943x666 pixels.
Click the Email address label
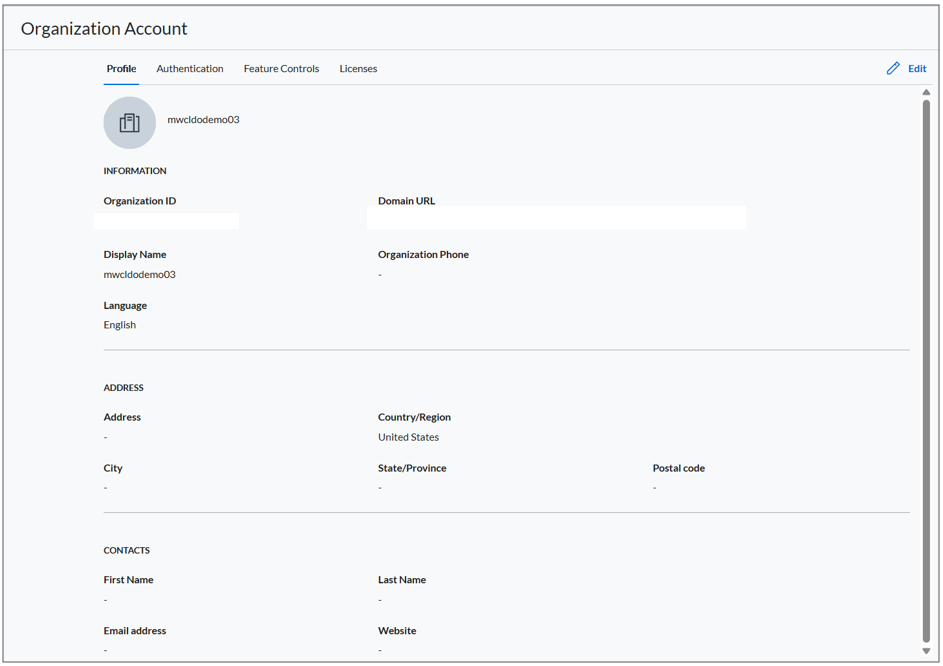click(x=135, y=631)
